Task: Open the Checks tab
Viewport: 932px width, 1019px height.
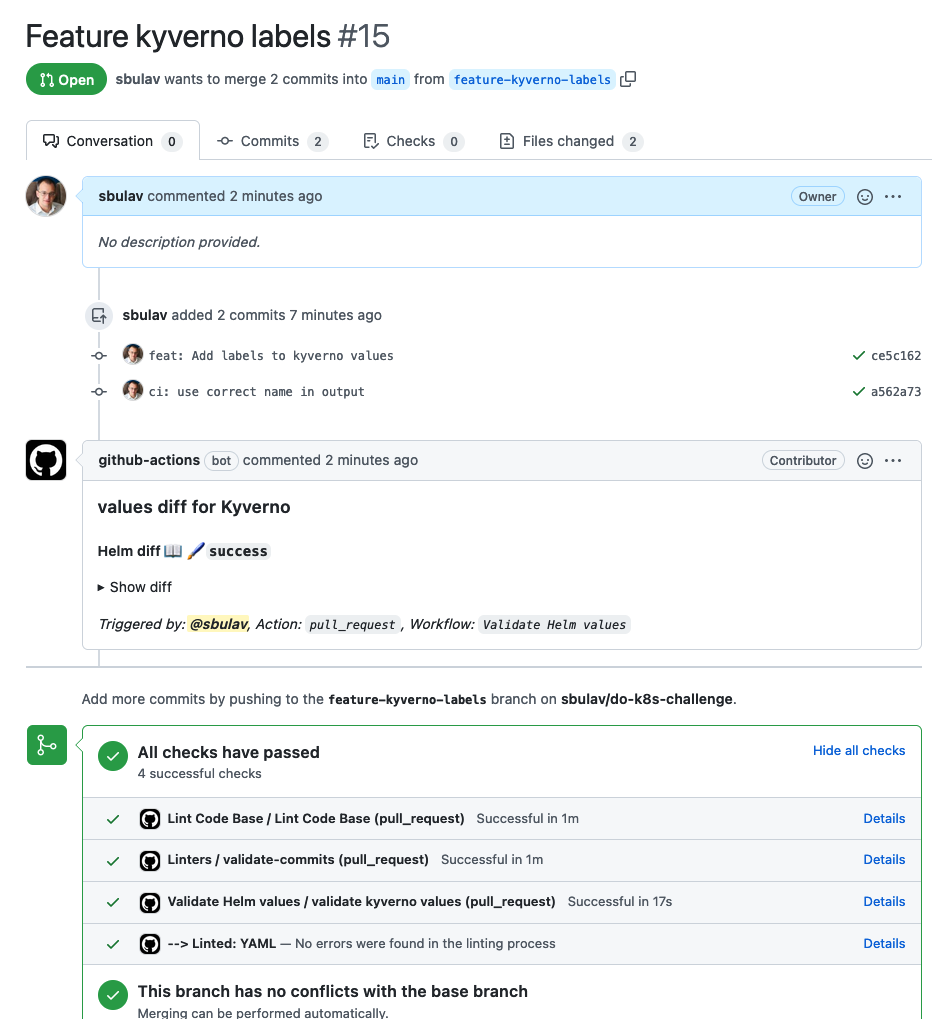Action: tap(413, 141)
